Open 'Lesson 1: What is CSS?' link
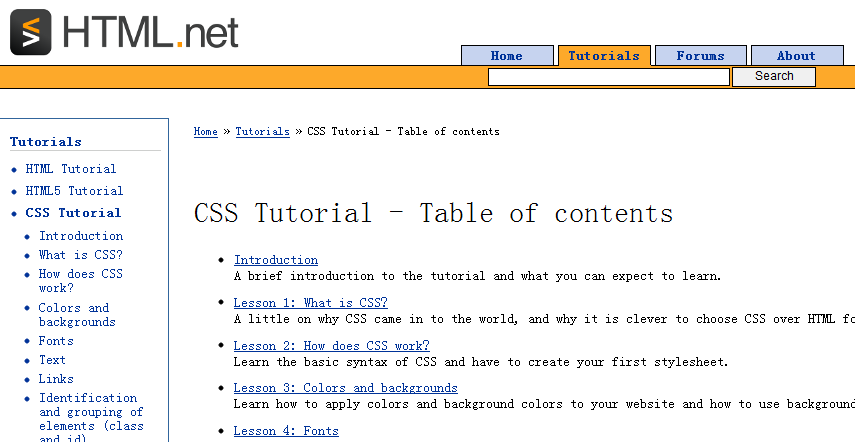Image resolution: width=855 pixels, height=442 pixels. click(310, 303)
